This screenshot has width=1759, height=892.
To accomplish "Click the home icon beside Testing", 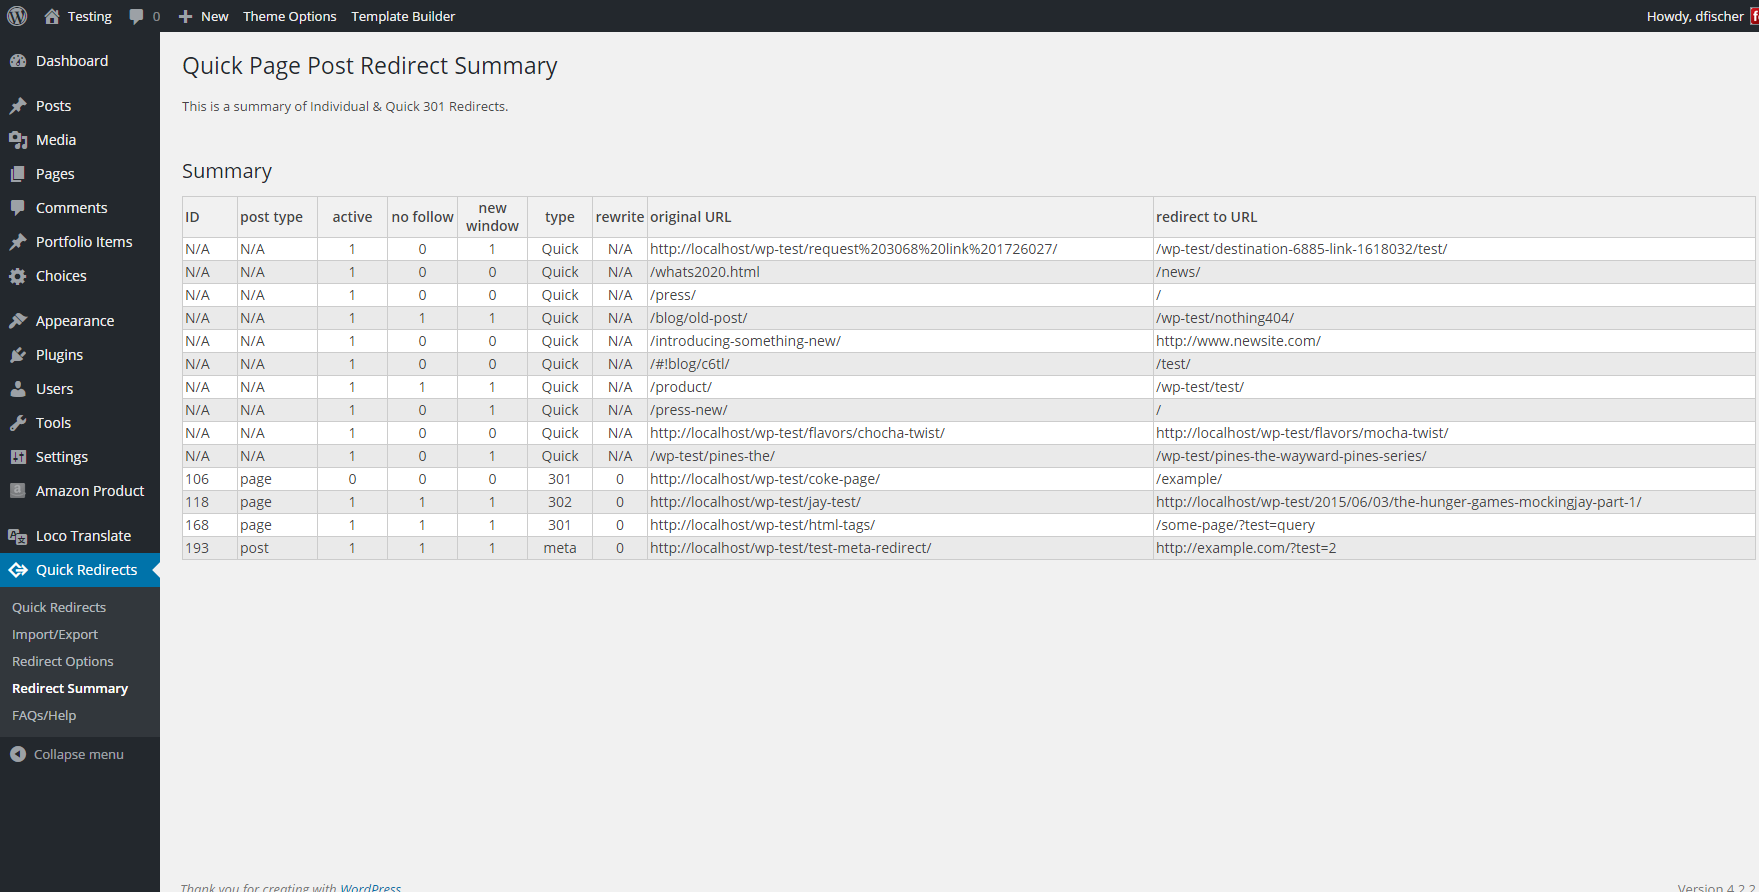I will pos(52,16).
